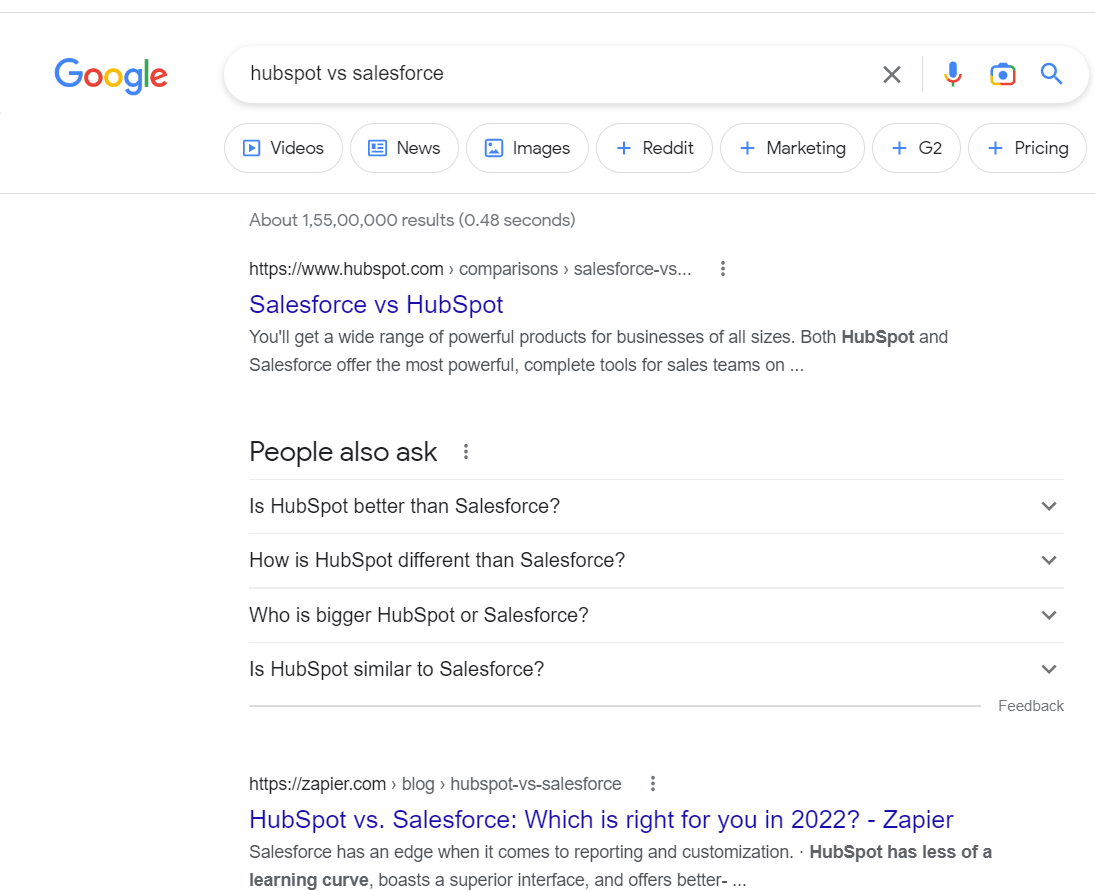Open the three-dot menu on the HubSpot result
This screenshot has width=1095, height=891.
(x=722, y=268)
